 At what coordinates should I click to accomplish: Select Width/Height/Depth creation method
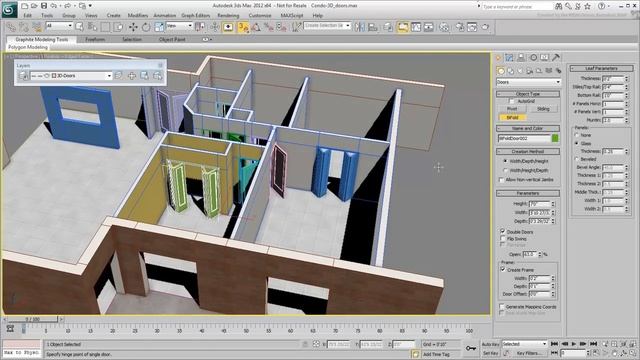pyautogui.click(x=505, y=170)
